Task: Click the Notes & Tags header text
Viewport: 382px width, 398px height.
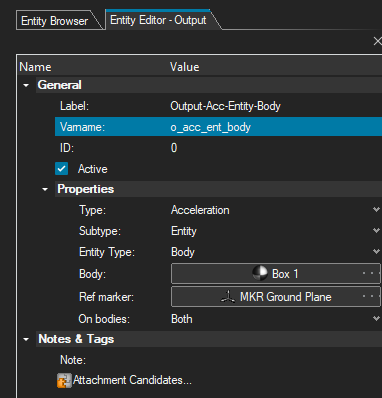Action: pyautogui.click(x=76, y=339)
